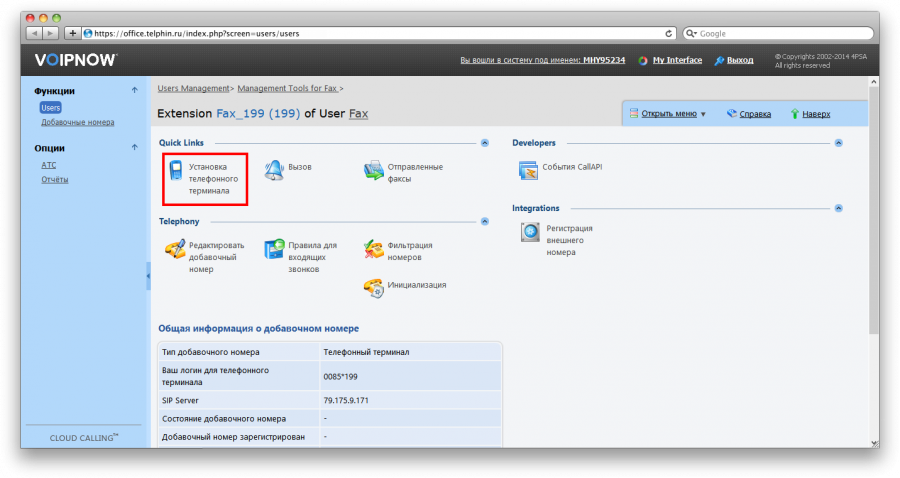Click the green Наверх arrow icon

pos(794,114)
